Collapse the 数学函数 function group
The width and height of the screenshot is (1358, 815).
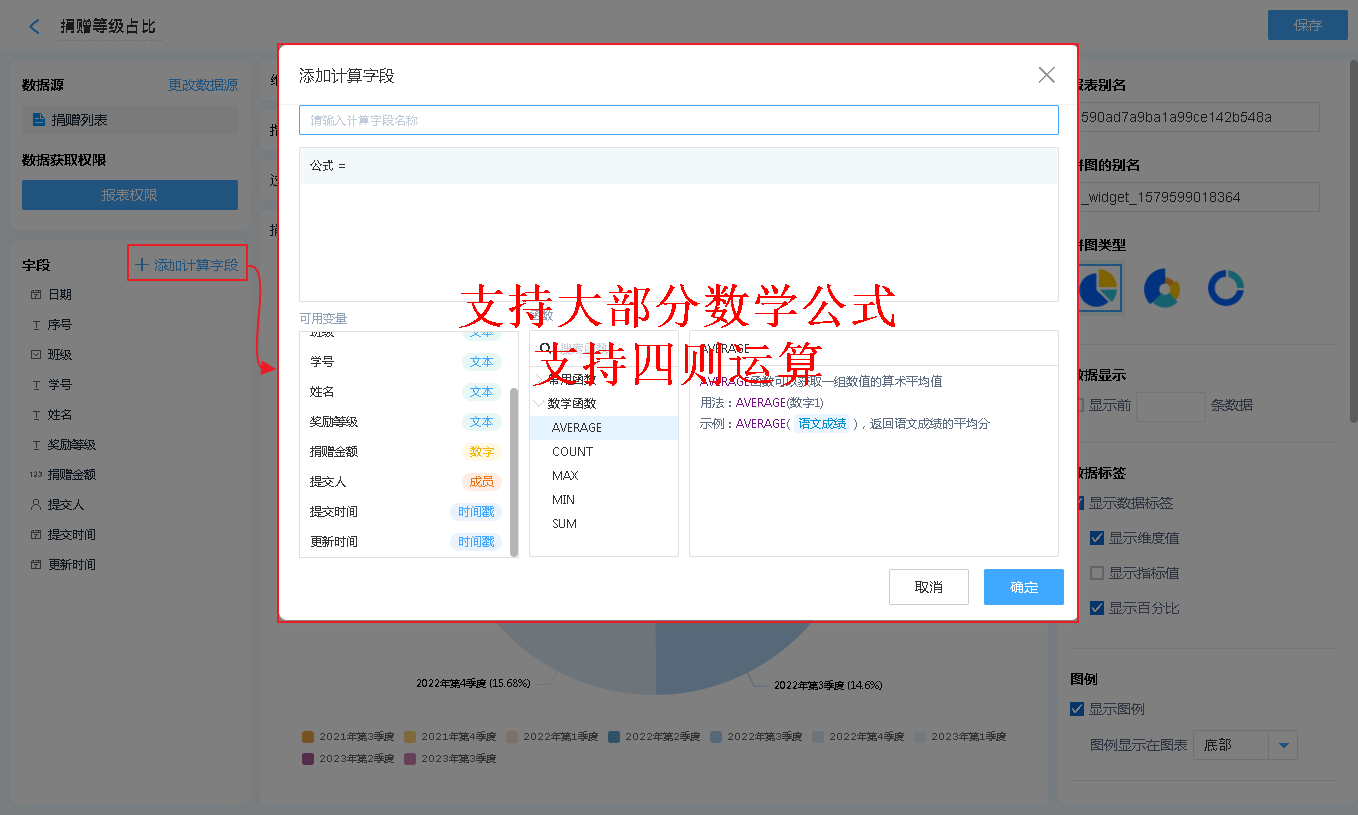click(x=540, y=404)
